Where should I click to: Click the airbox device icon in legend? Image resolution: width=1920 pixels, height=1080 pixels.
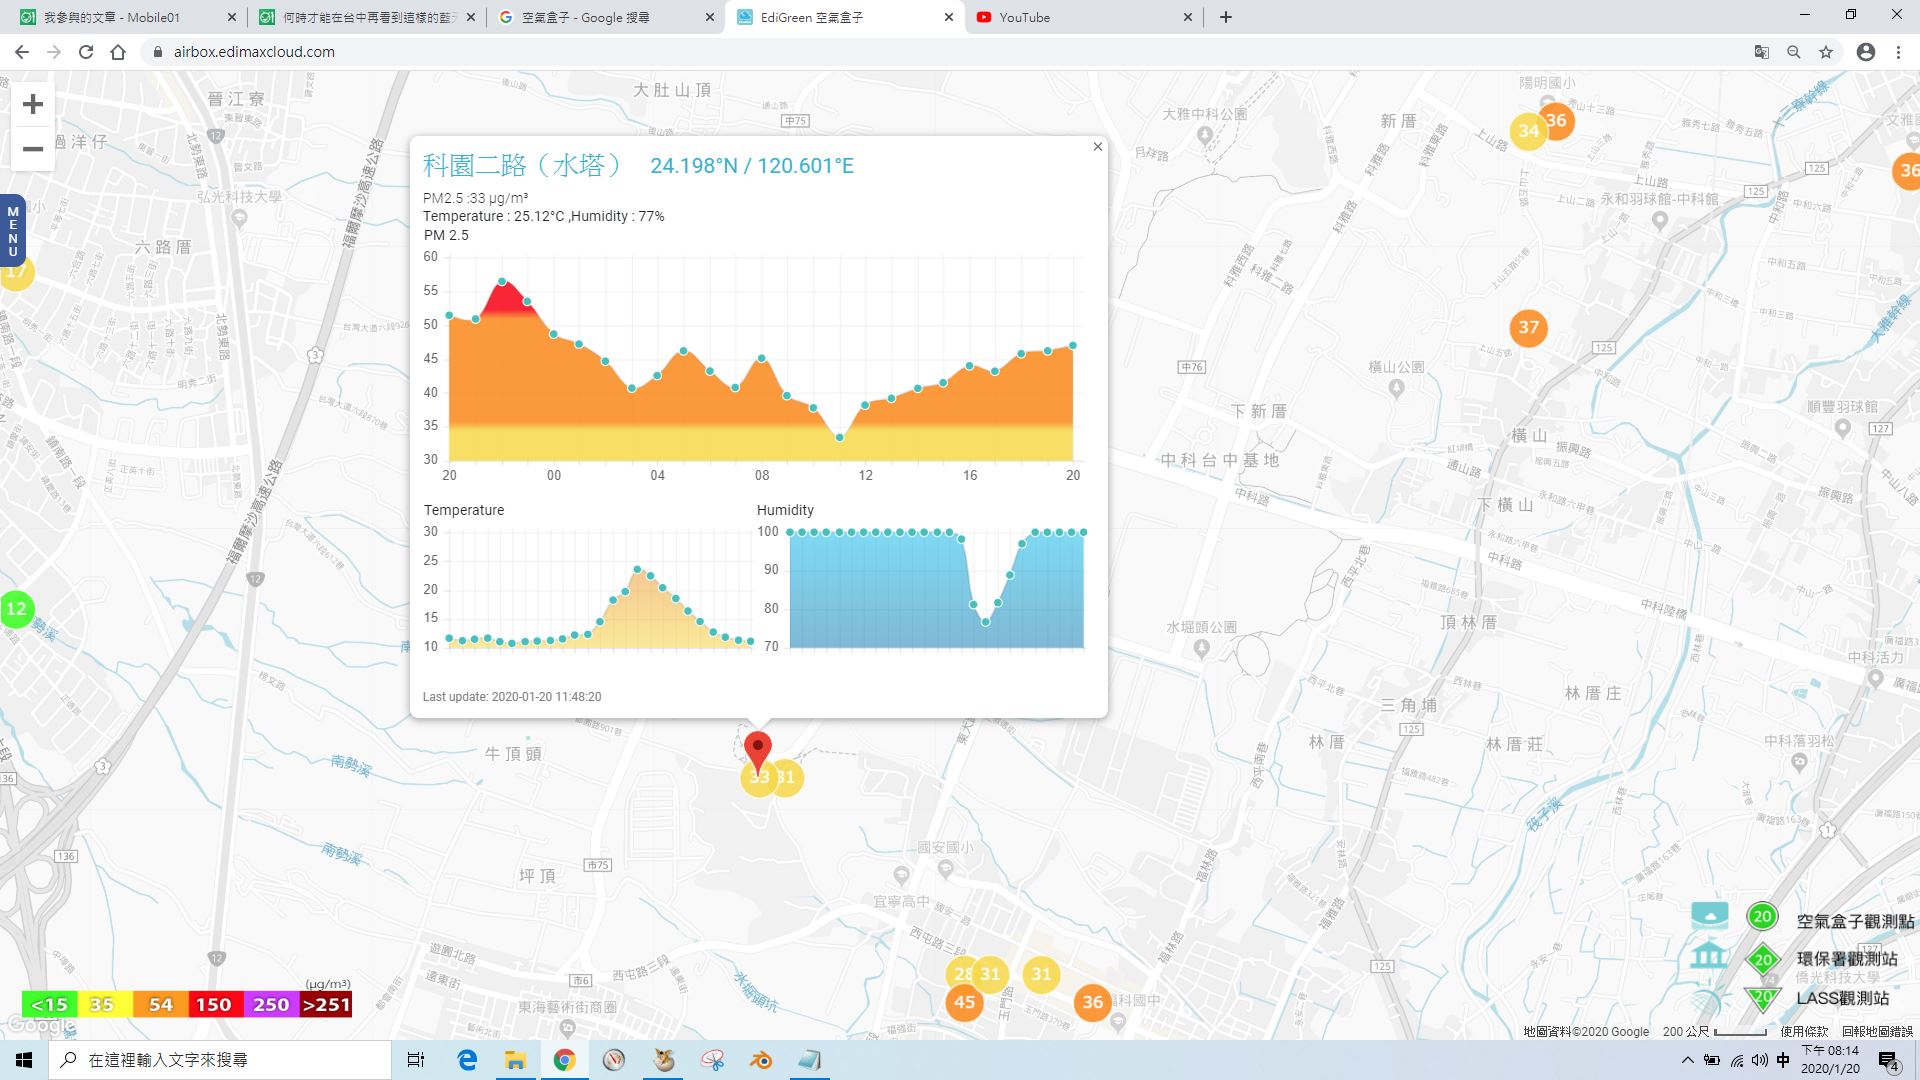pos(1709,914)
